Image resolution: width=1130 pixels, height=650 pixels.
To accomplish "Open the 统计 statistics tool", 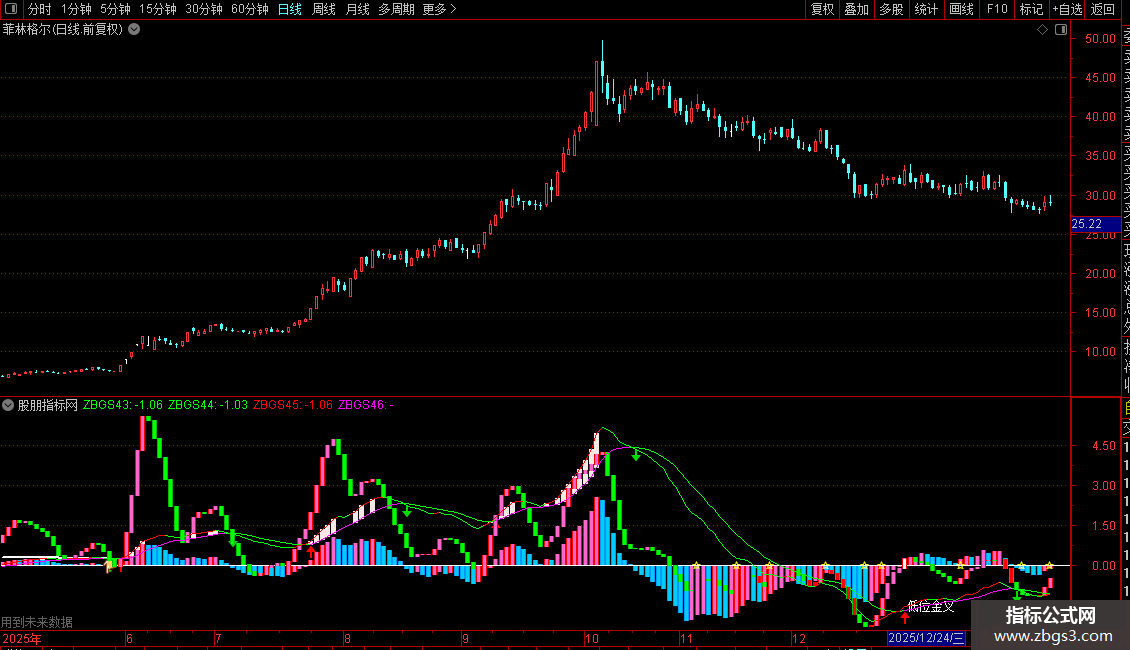I will [x=926, y=9].
